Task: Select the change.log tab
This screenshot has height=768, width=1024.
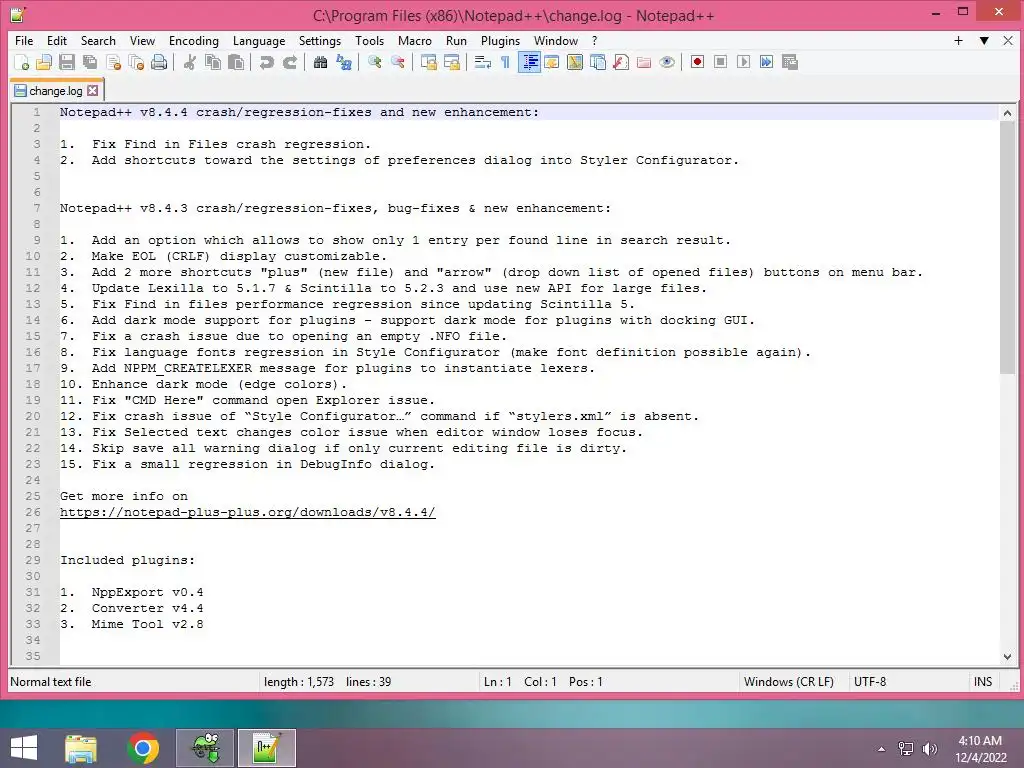Action: tap(56, 91)
